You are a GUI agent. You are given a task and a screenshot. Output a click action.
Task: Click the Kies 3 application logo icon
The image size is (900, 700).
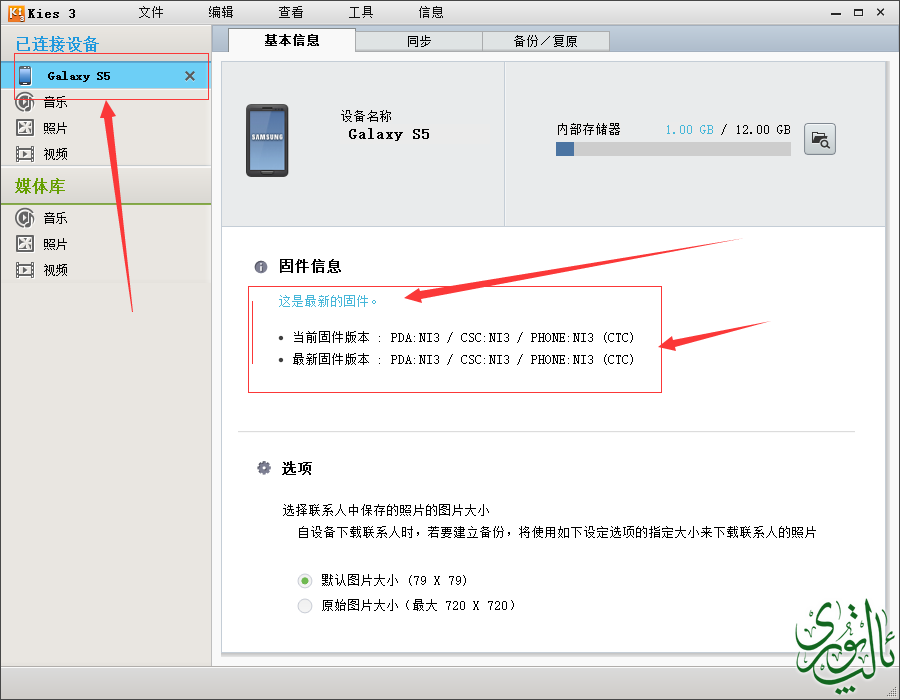16,13
